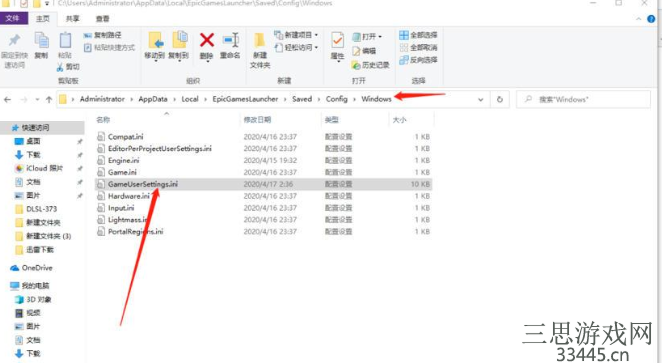Image resolution: width=664 pixels, height=363 pixels.
Task: Click the Copy to folder icon
Action: (179, 41)
